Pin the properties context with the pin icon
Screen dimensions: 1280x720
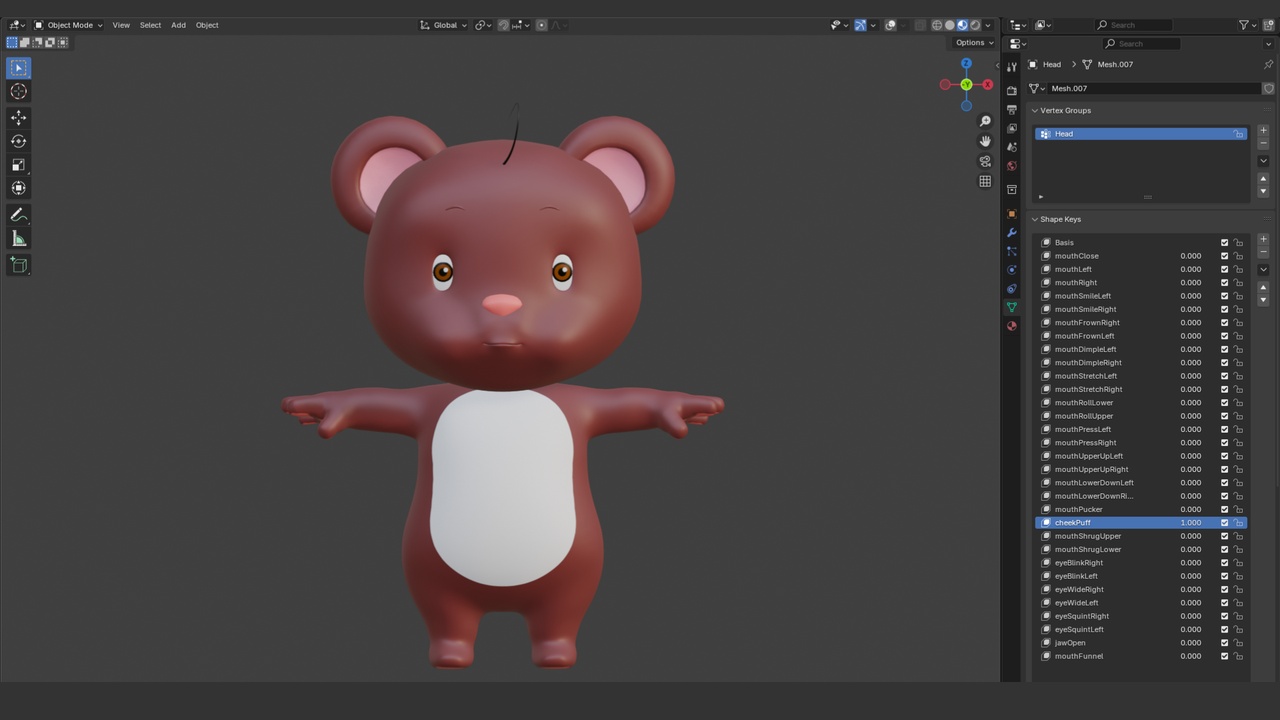point(1268,64)
